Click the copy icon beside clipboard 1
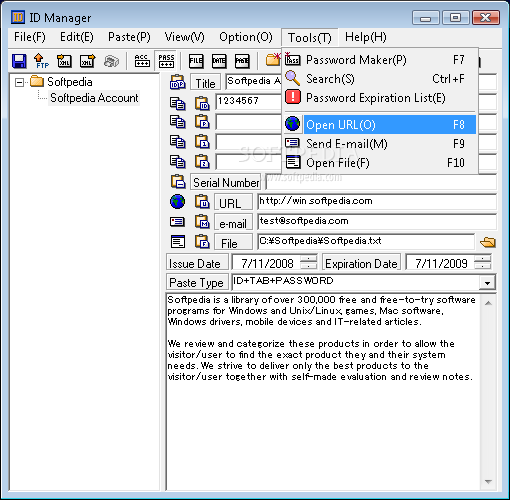 click(177, 141)
